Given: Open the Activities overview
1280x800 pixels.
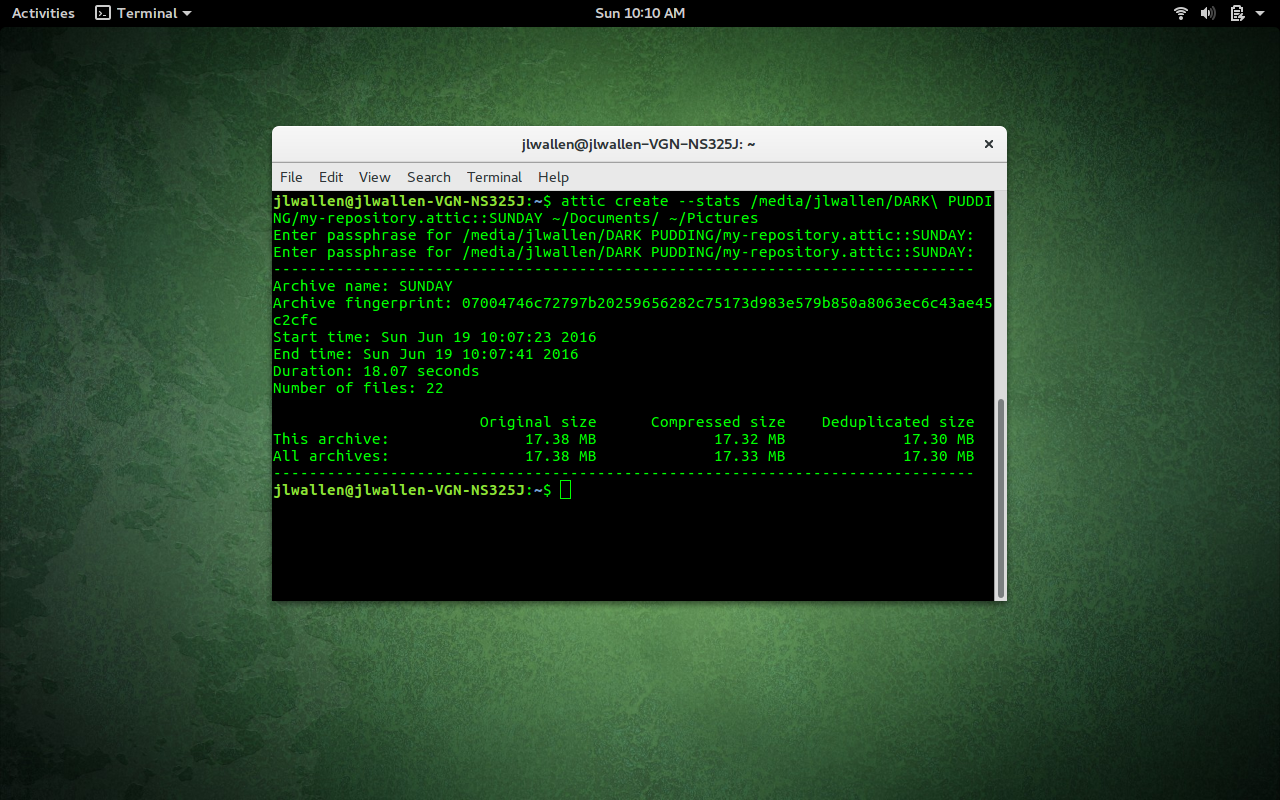Looking at the screenshot, I should (43, 13).
